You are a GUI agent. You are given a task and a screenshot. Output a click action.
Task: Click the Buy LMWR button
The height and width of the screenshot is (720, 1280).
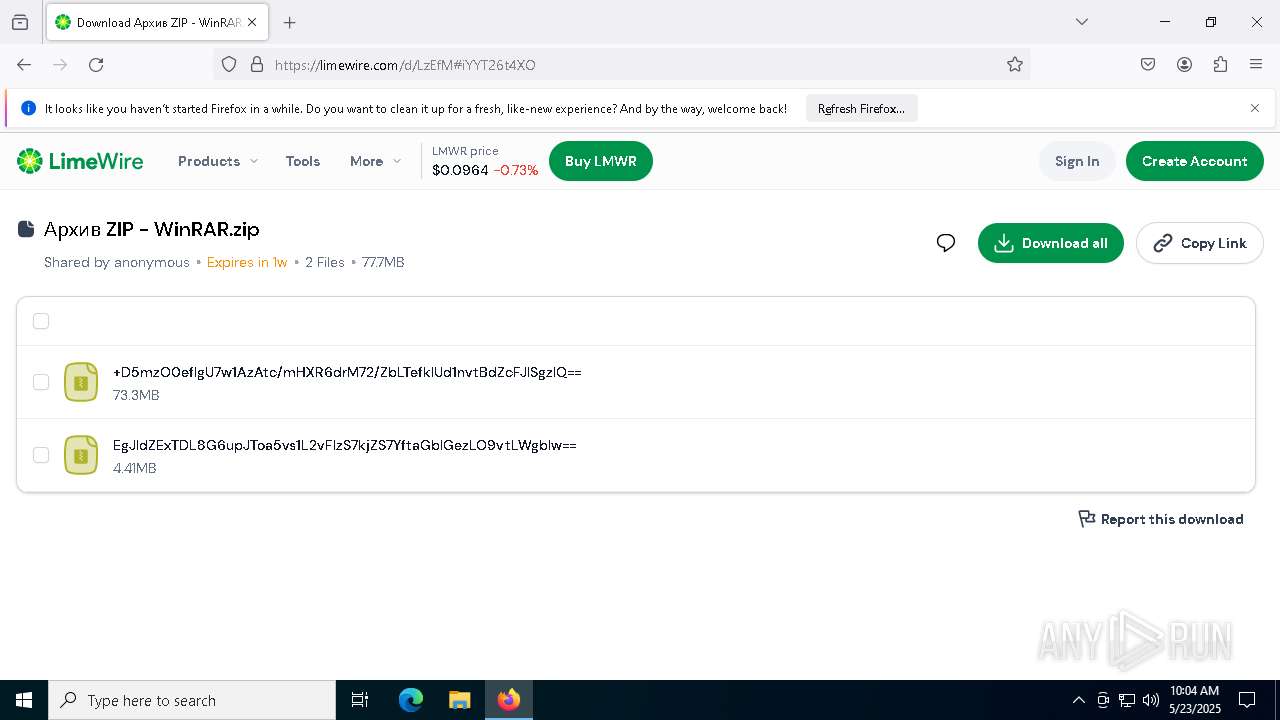pos(601,161)
